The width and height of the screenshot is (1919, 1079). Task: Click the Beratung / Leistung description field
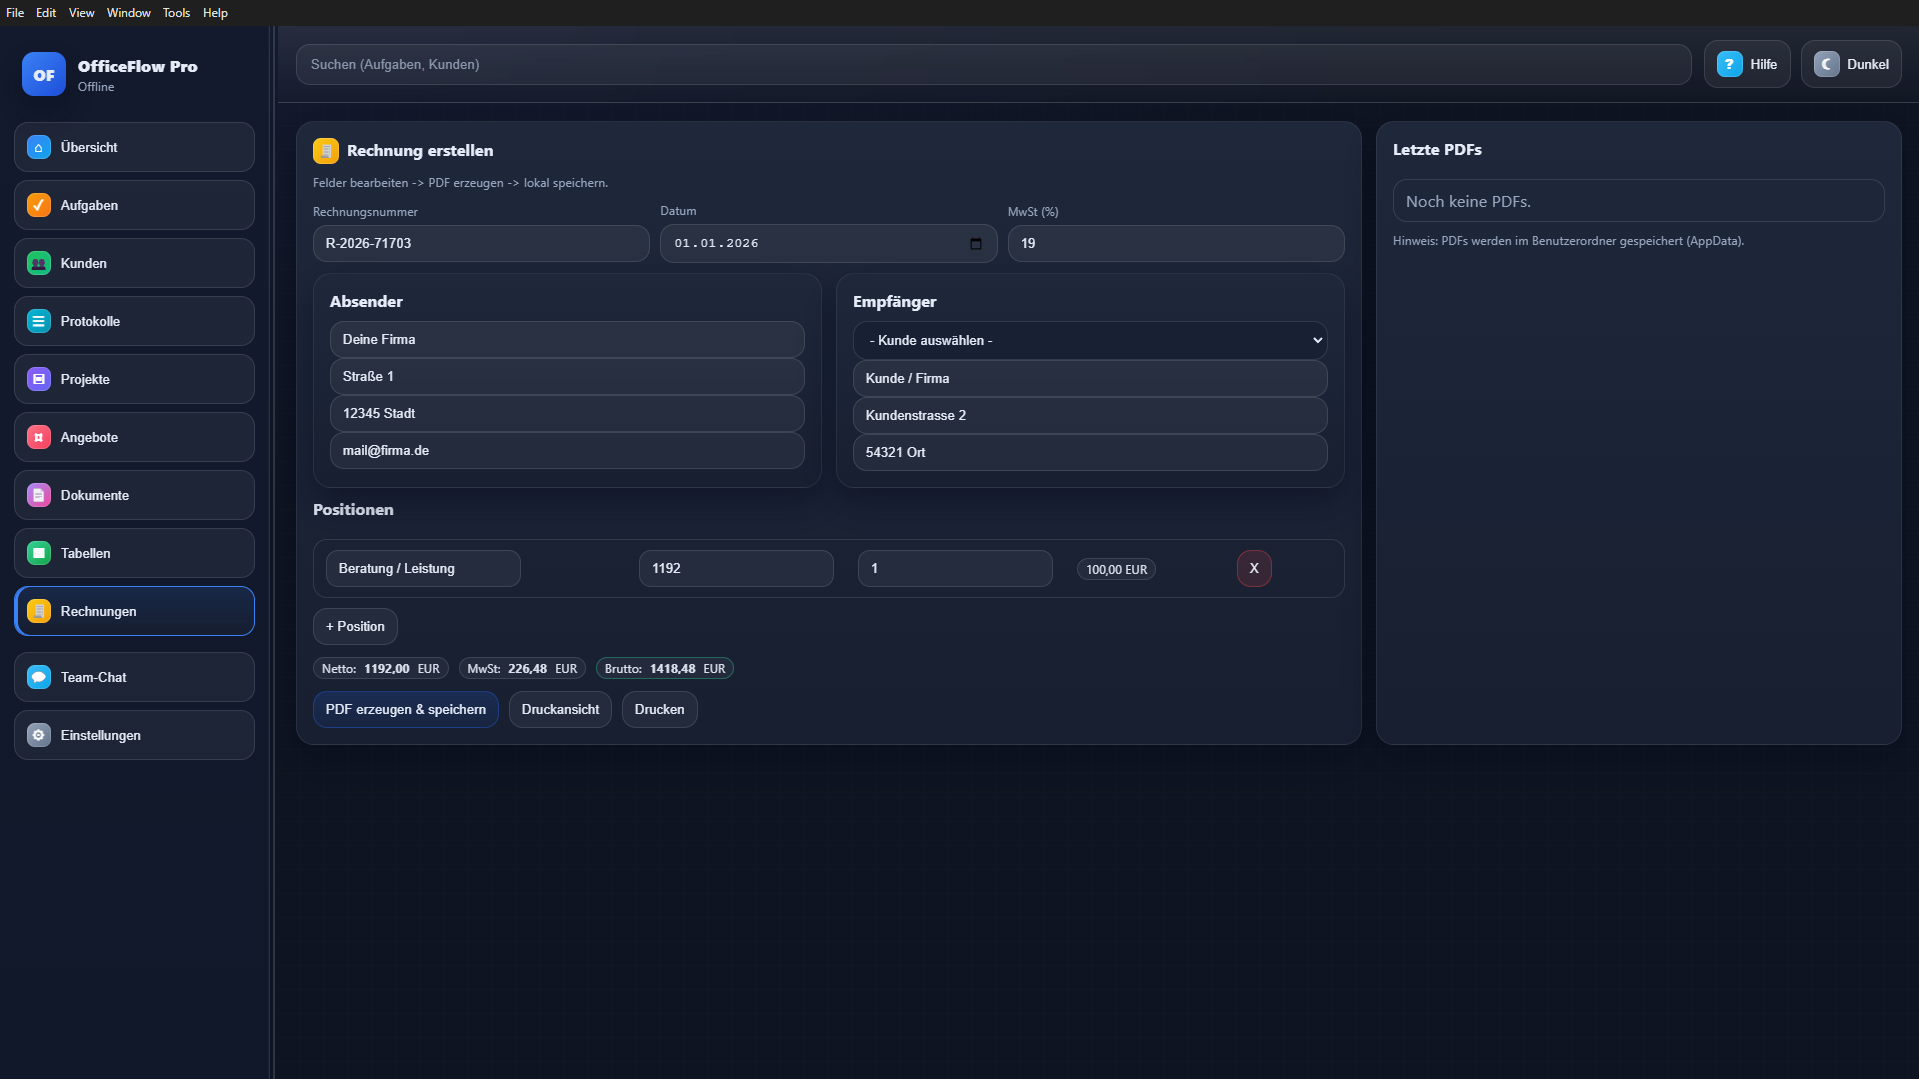pos(423,568)
